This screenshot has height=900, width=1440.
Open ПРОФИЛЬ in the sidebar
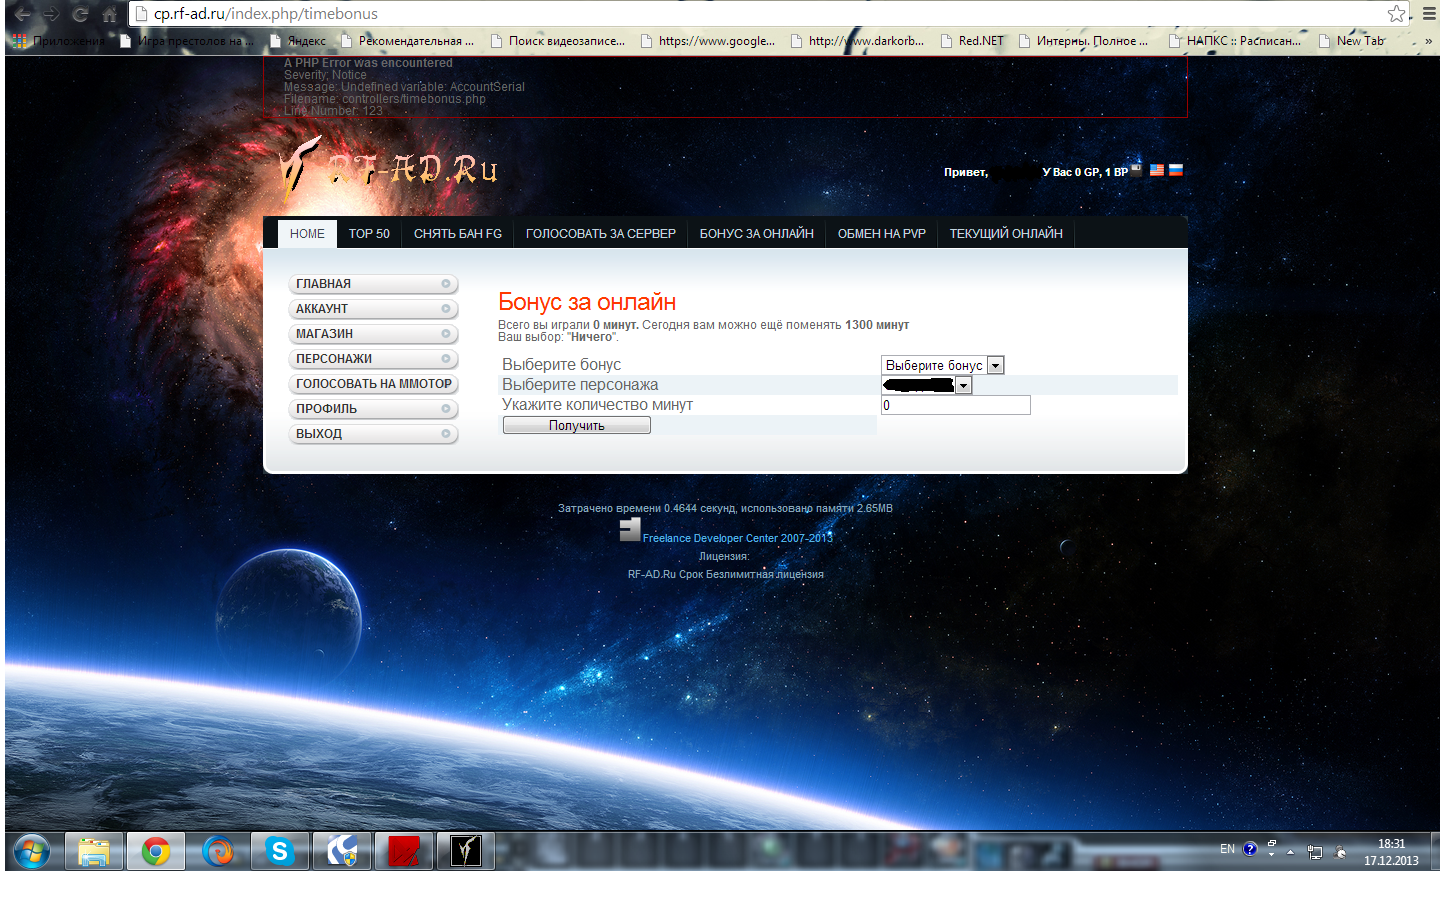point(373,409)
